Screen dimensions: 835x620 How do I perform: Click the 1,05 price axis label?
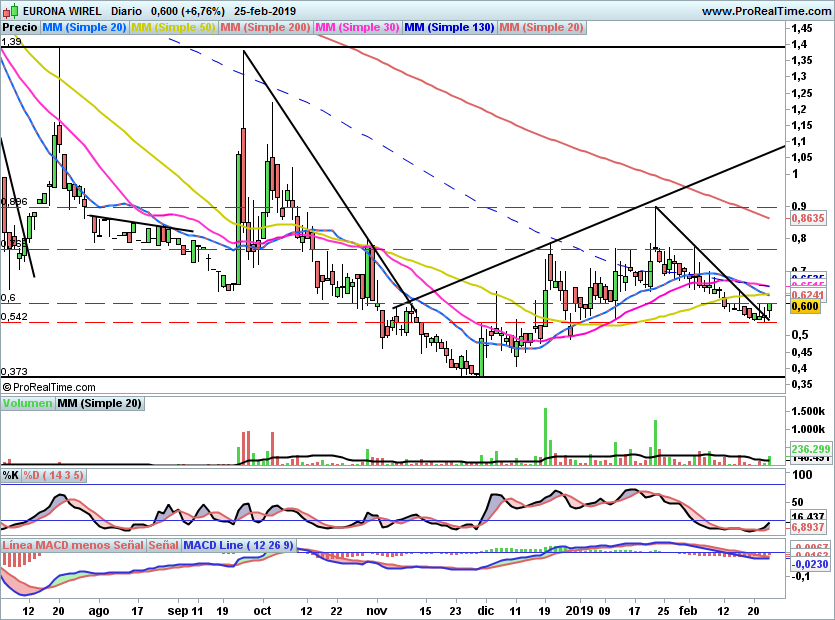pyautogui.click(x=802, y=157)
